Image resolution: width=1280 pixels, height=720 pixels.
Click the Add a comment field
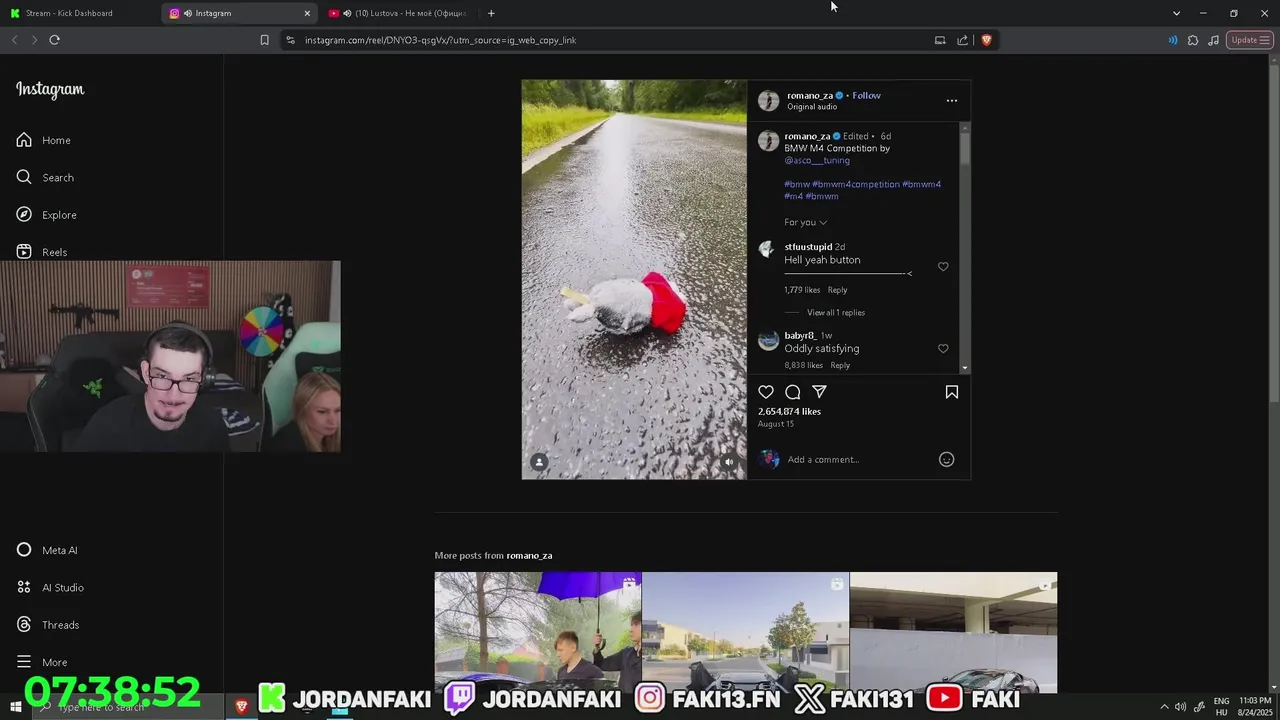[x=860, y=459]
